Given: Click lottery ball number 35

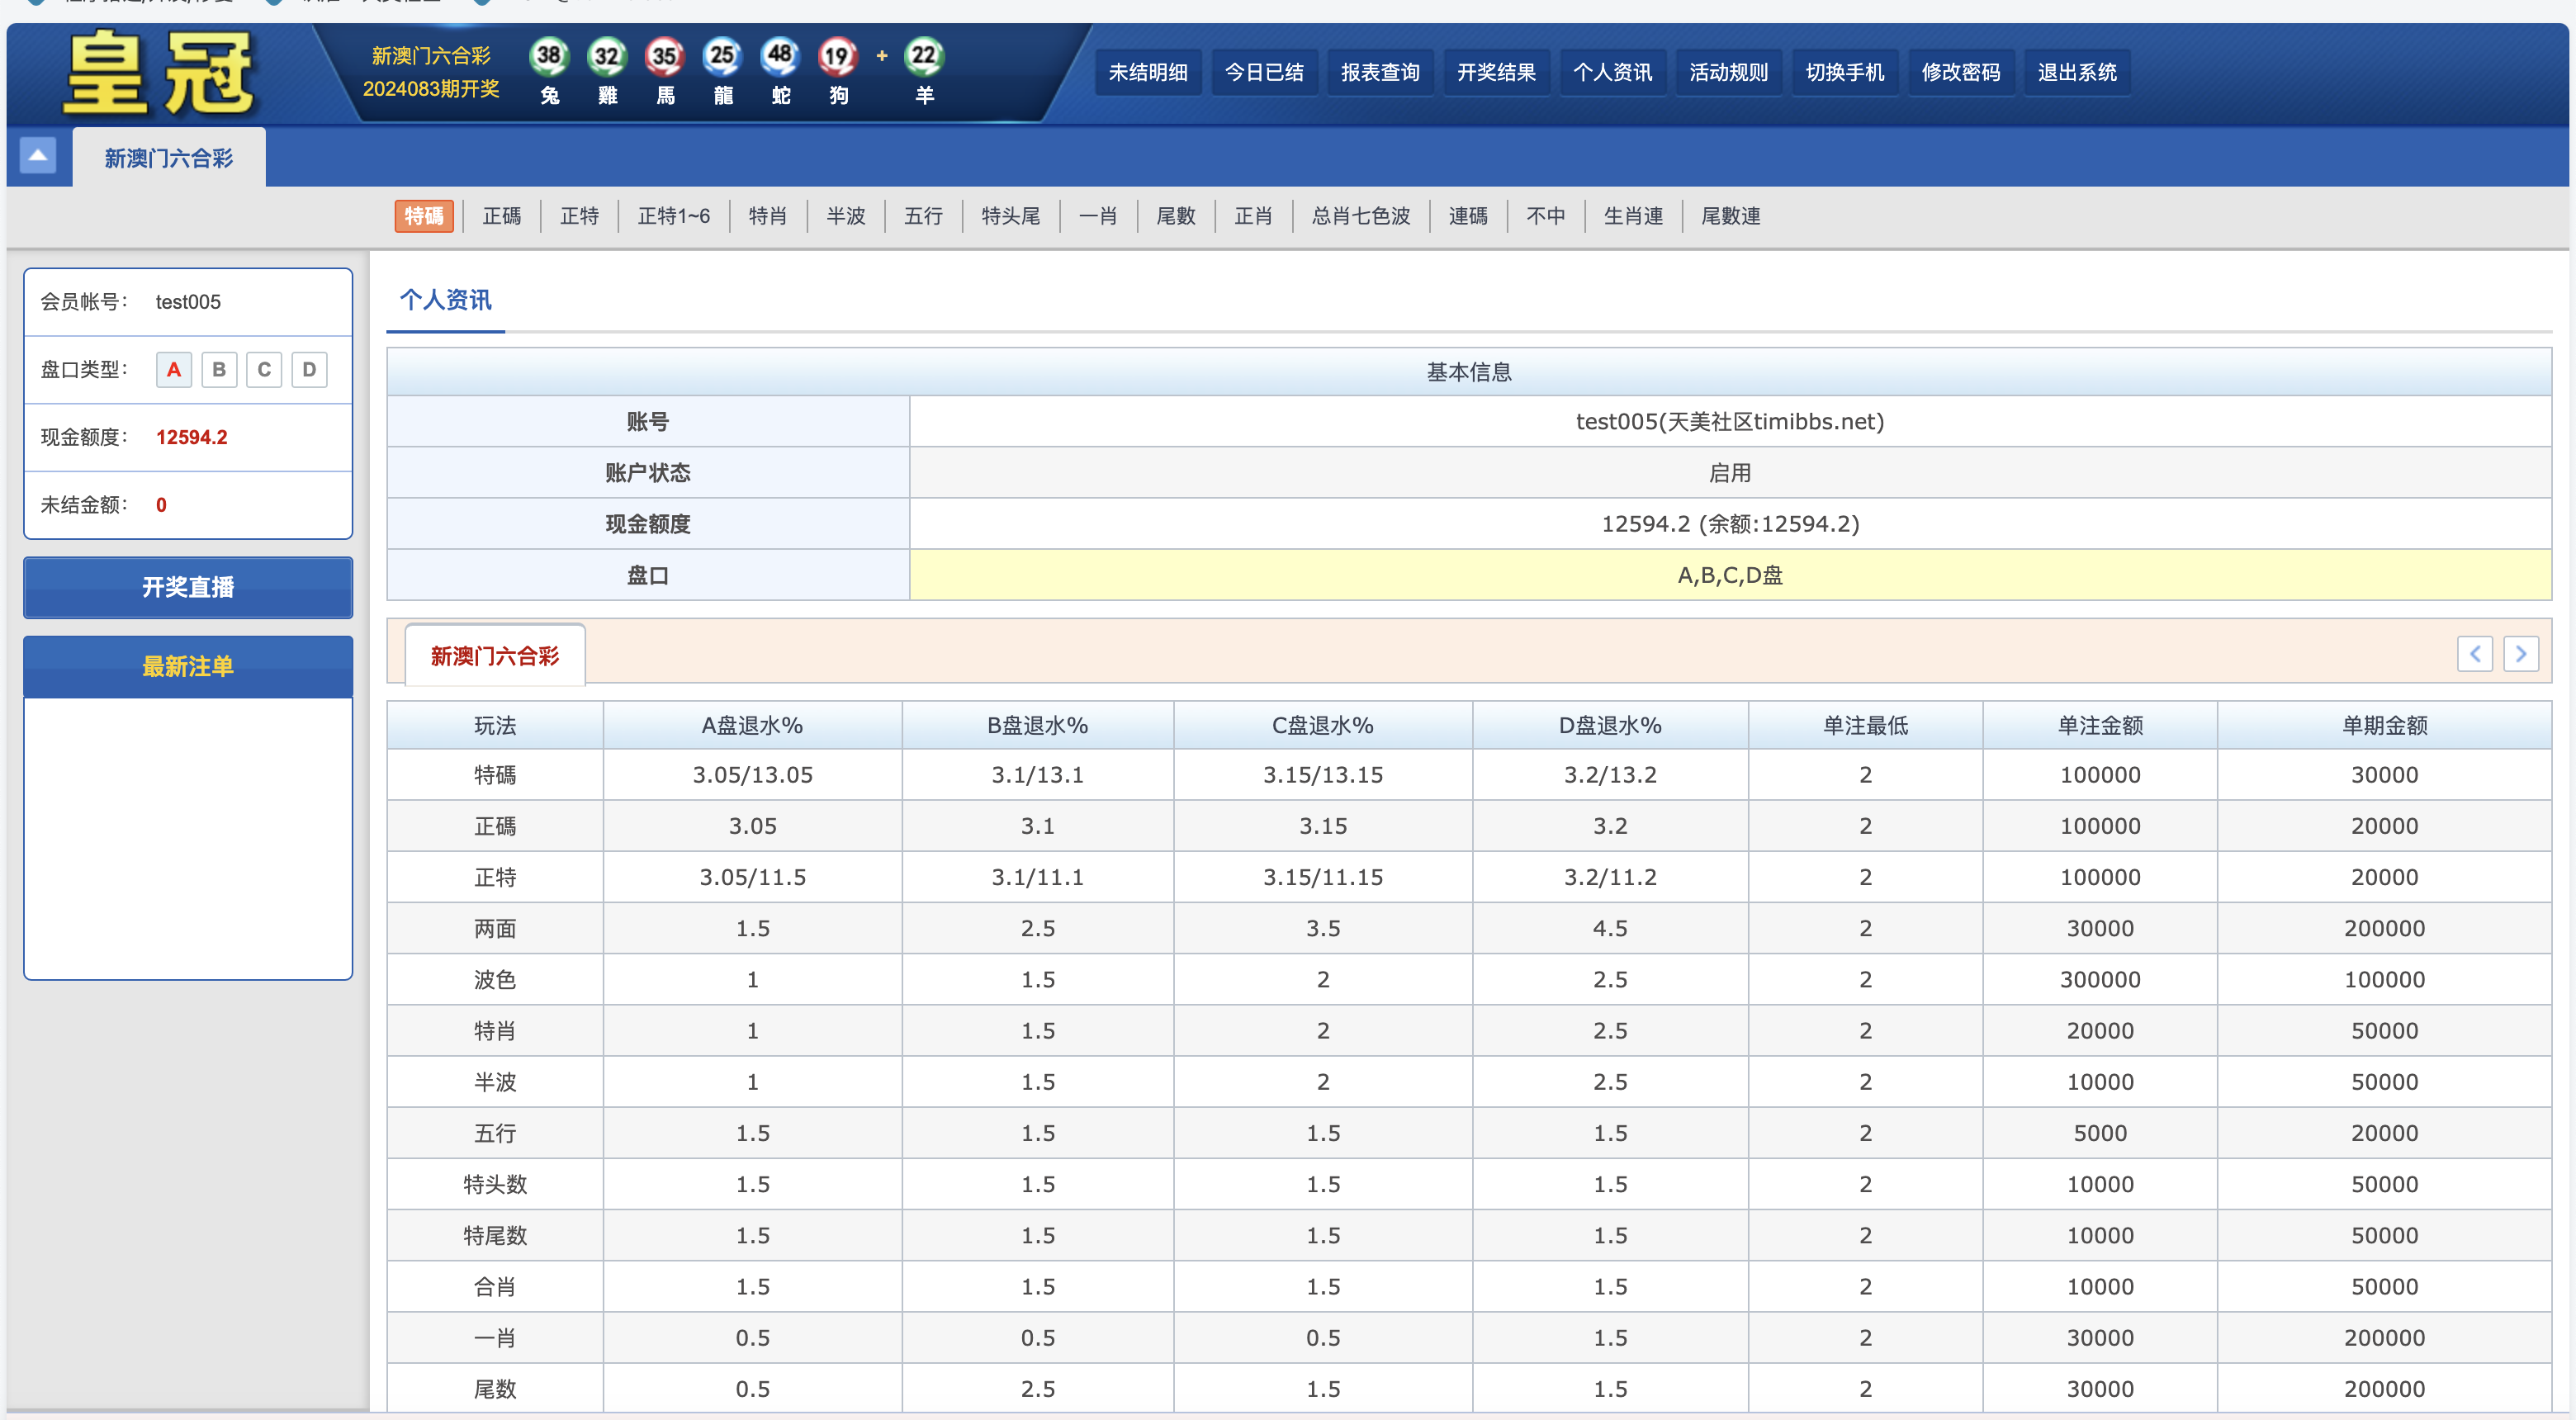Looking at the screenshot, I should point(665,56).
